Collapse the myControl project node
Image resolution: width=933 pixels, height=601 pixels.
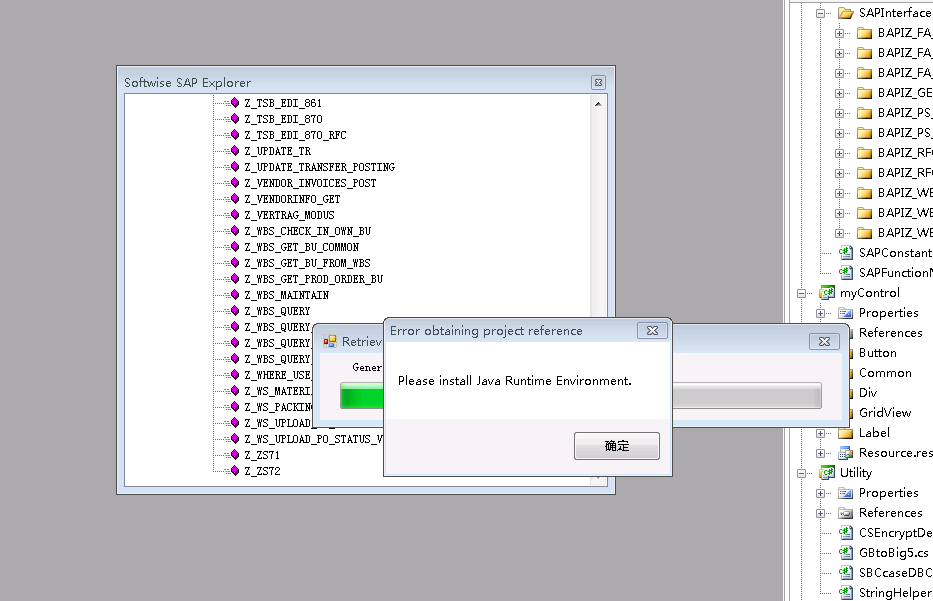click(x=801, y=293)
